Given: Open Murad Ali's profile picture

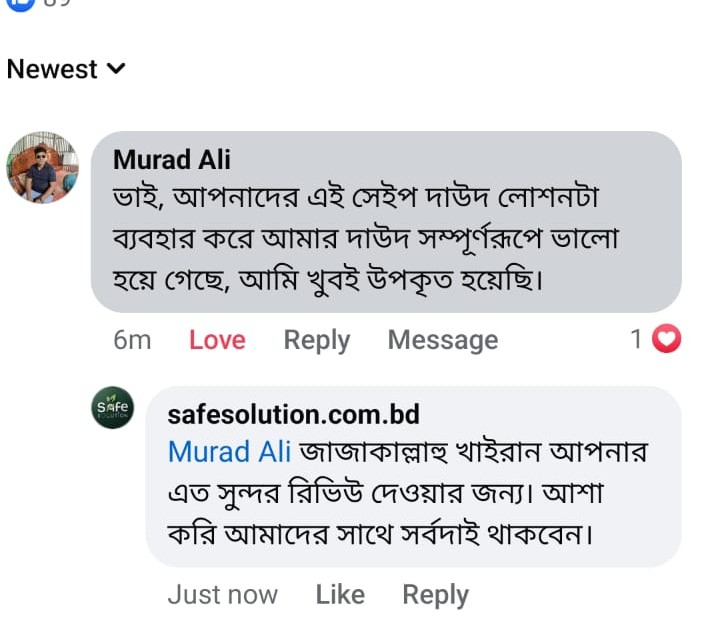Looking at the screenshot, I should tap(43, 166).
